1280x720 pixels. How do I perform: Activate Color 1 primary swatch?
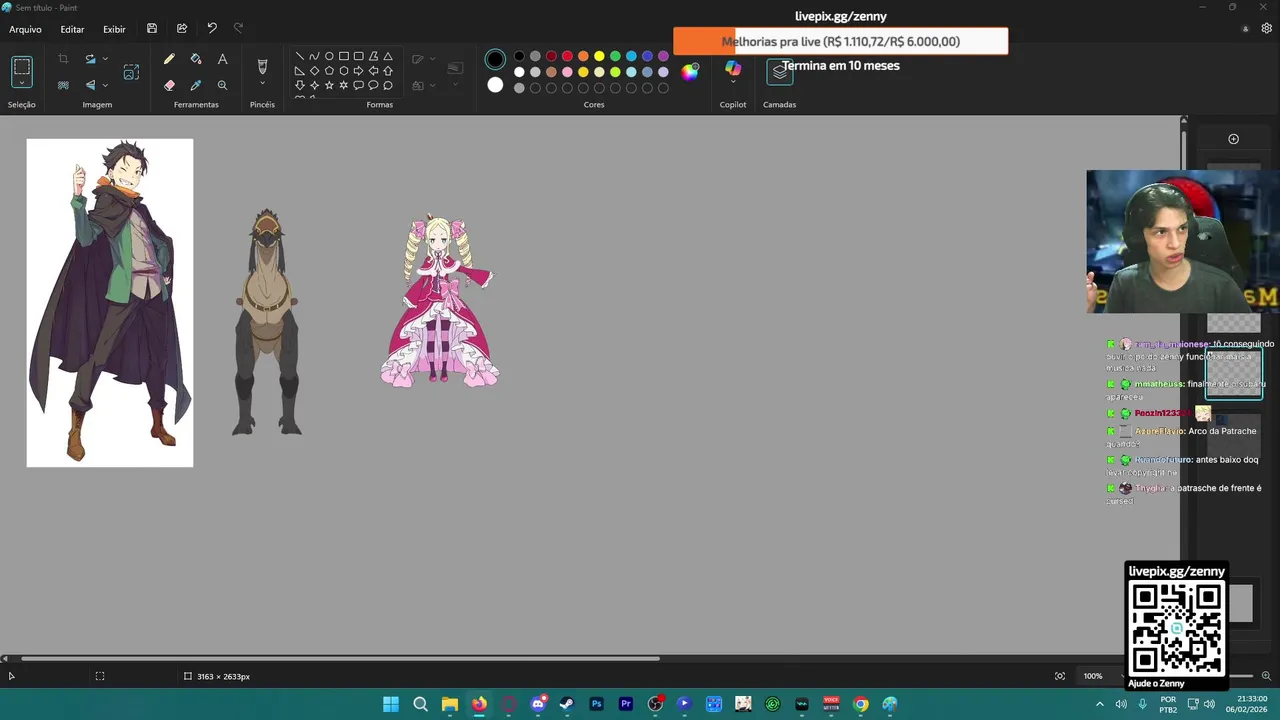(495, 60)
